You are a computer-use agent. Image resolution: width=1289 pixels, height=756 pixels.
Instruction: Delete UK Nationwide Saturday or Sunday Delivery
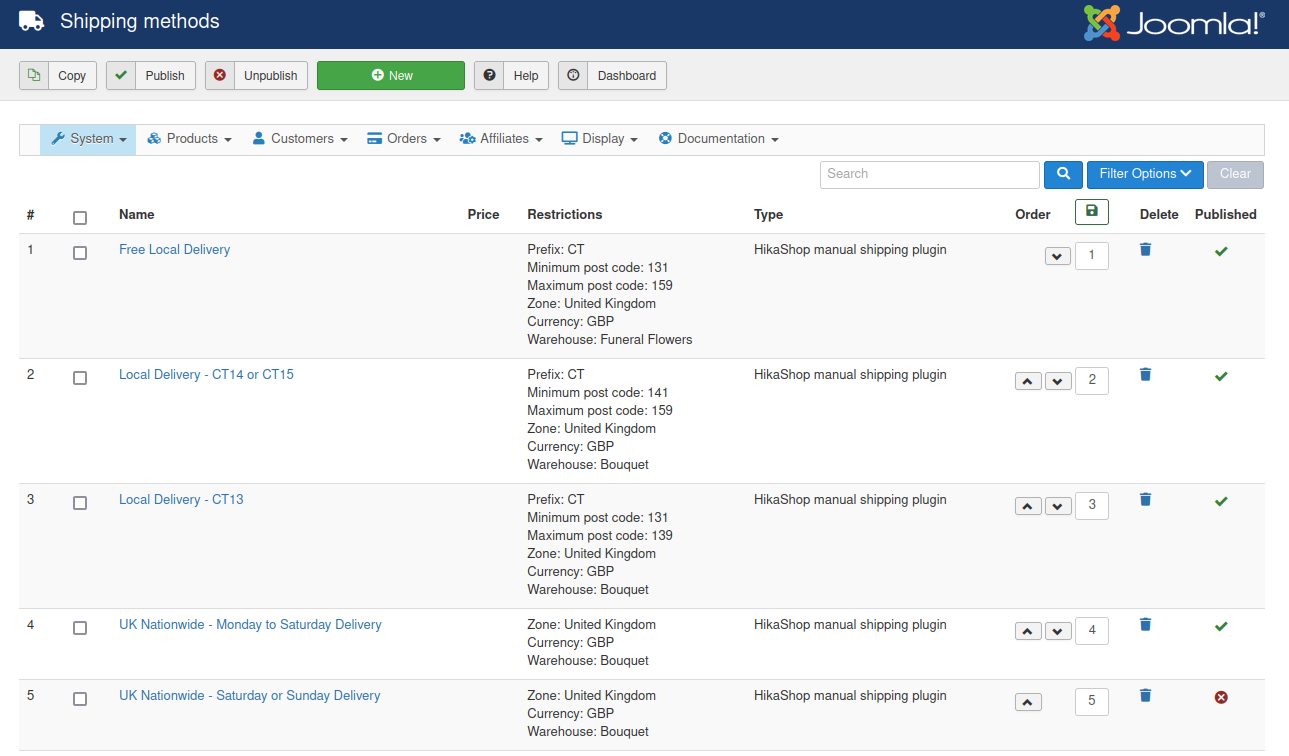tap(1145, 696)
